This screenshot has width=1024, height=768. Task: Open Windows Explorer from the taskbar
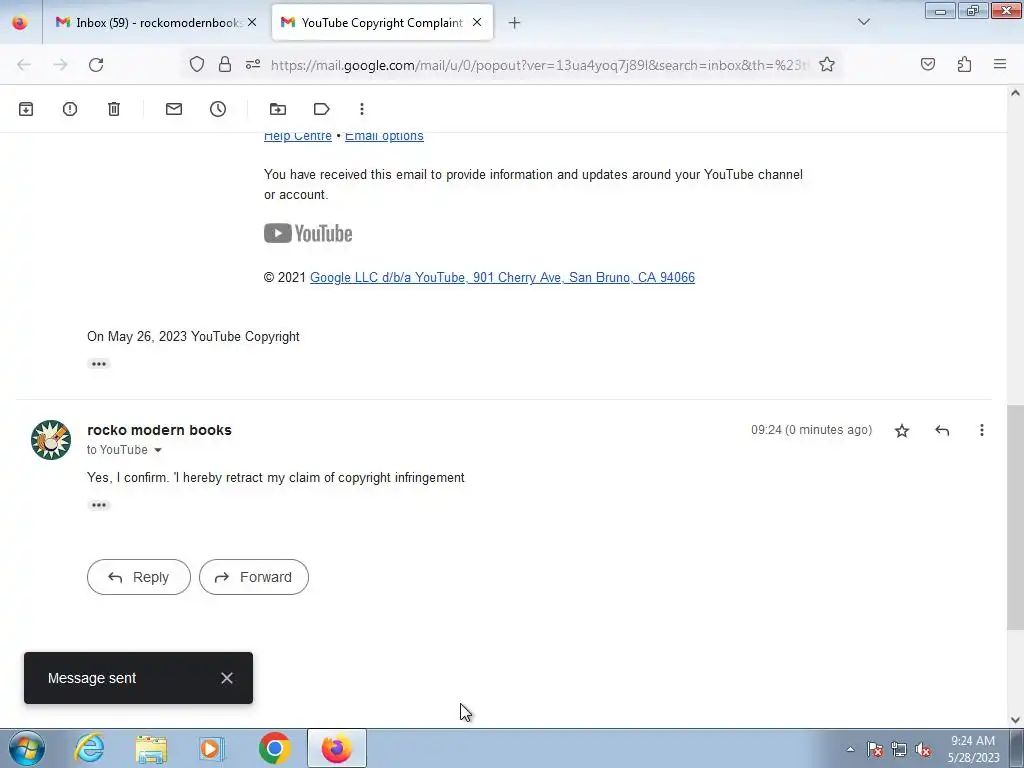(x=152, y=748)
